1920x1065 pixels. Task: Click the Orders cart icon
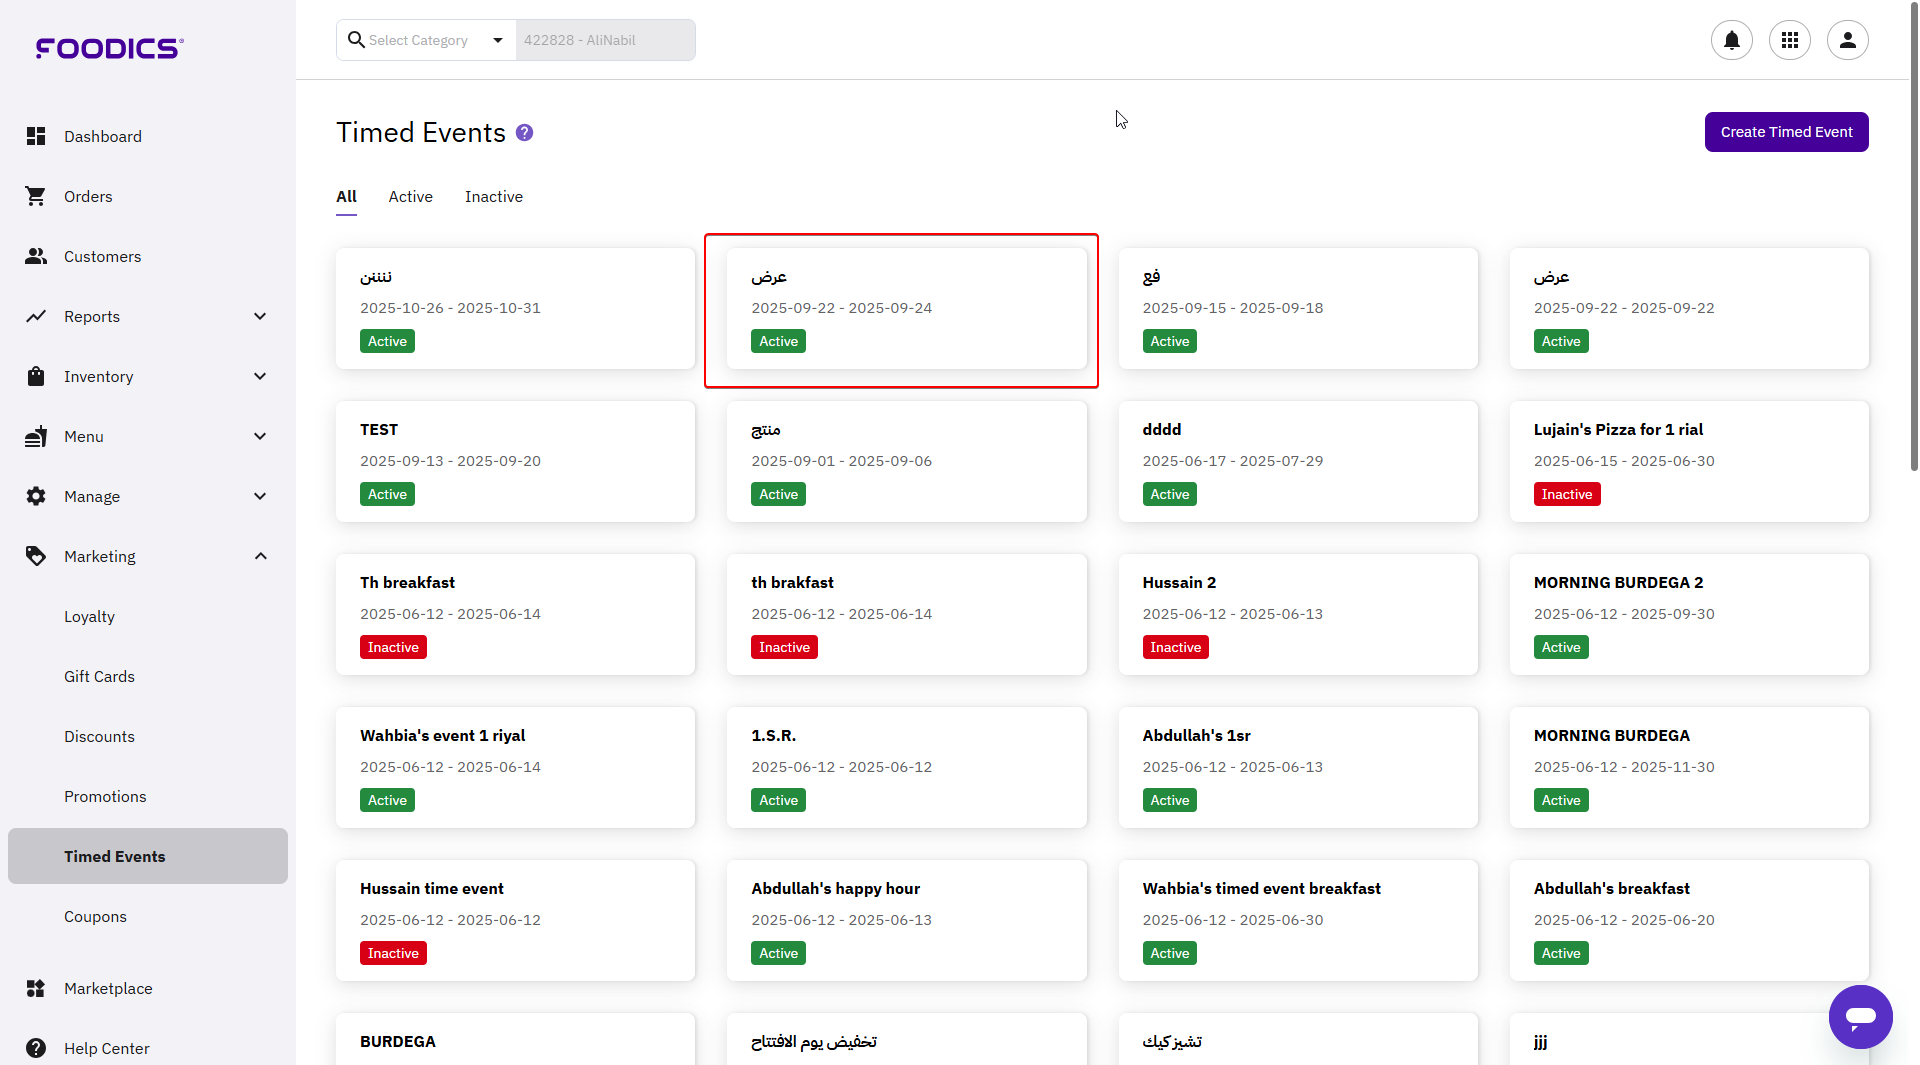point(36,197)
